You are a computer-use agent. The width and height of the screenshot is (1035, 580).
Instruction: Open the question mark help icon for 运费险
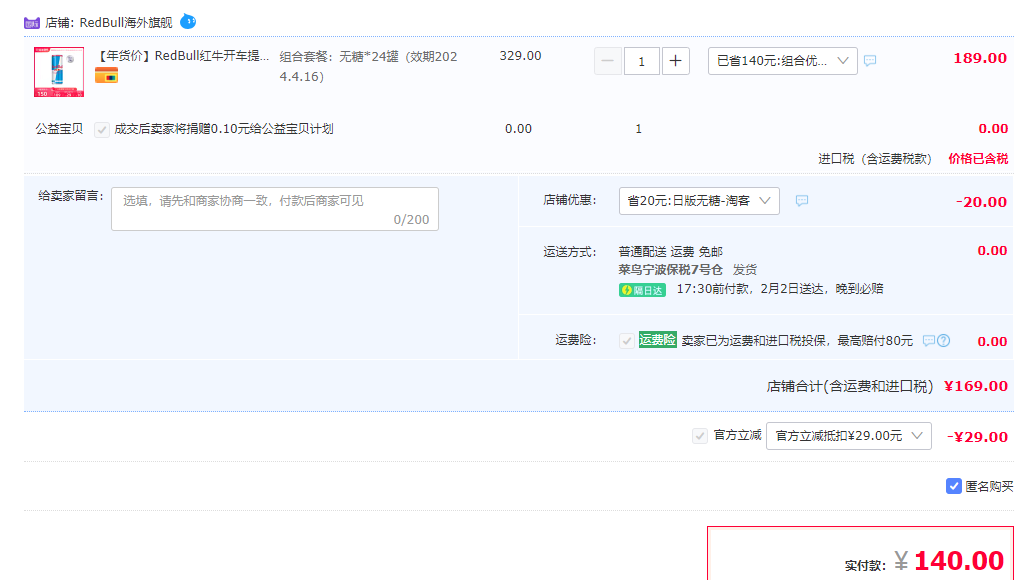coord(944,340)
